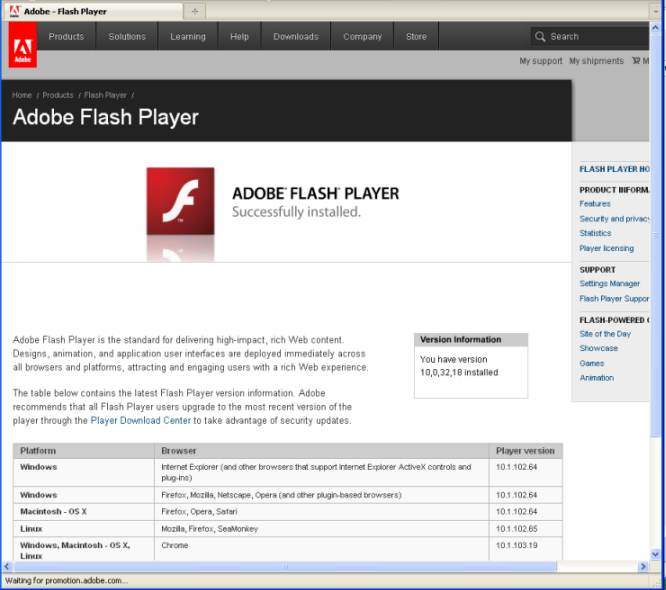666x590 pixels.
Task: Open Flash Player Home sidebar link
Action: pos(614,169)
